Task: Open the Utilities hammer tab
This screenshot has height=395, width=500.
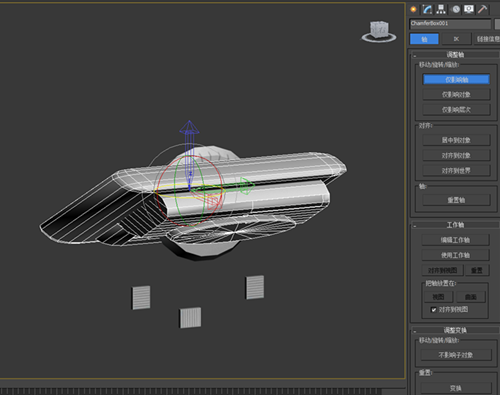Action: tap(482, 9)
